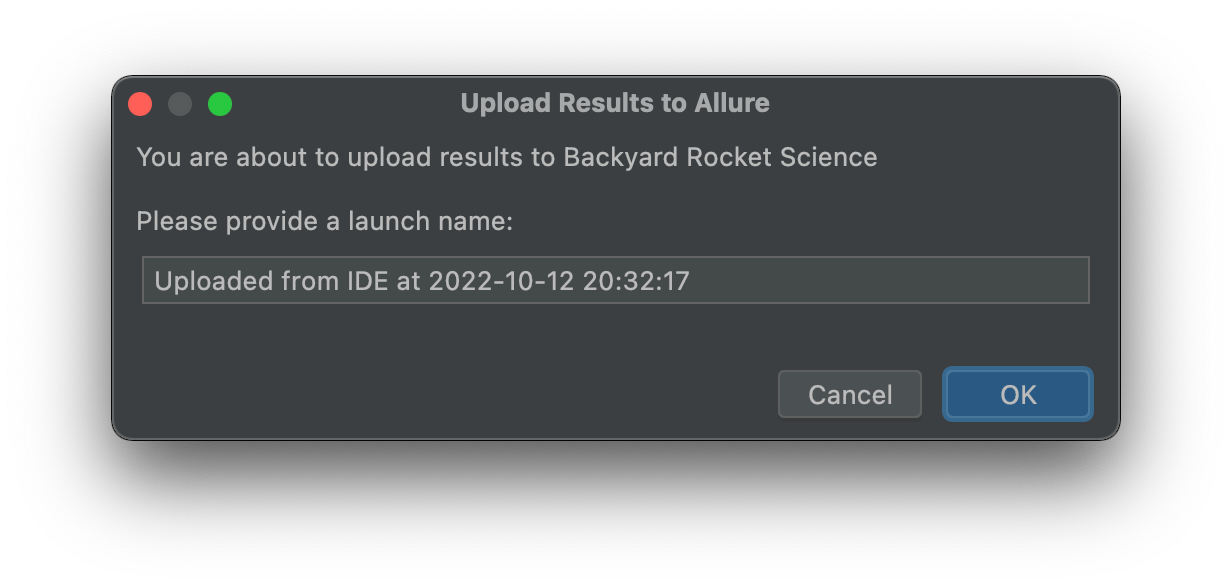
Task: Click the Upload Results to Allure title
Action: 615,103
